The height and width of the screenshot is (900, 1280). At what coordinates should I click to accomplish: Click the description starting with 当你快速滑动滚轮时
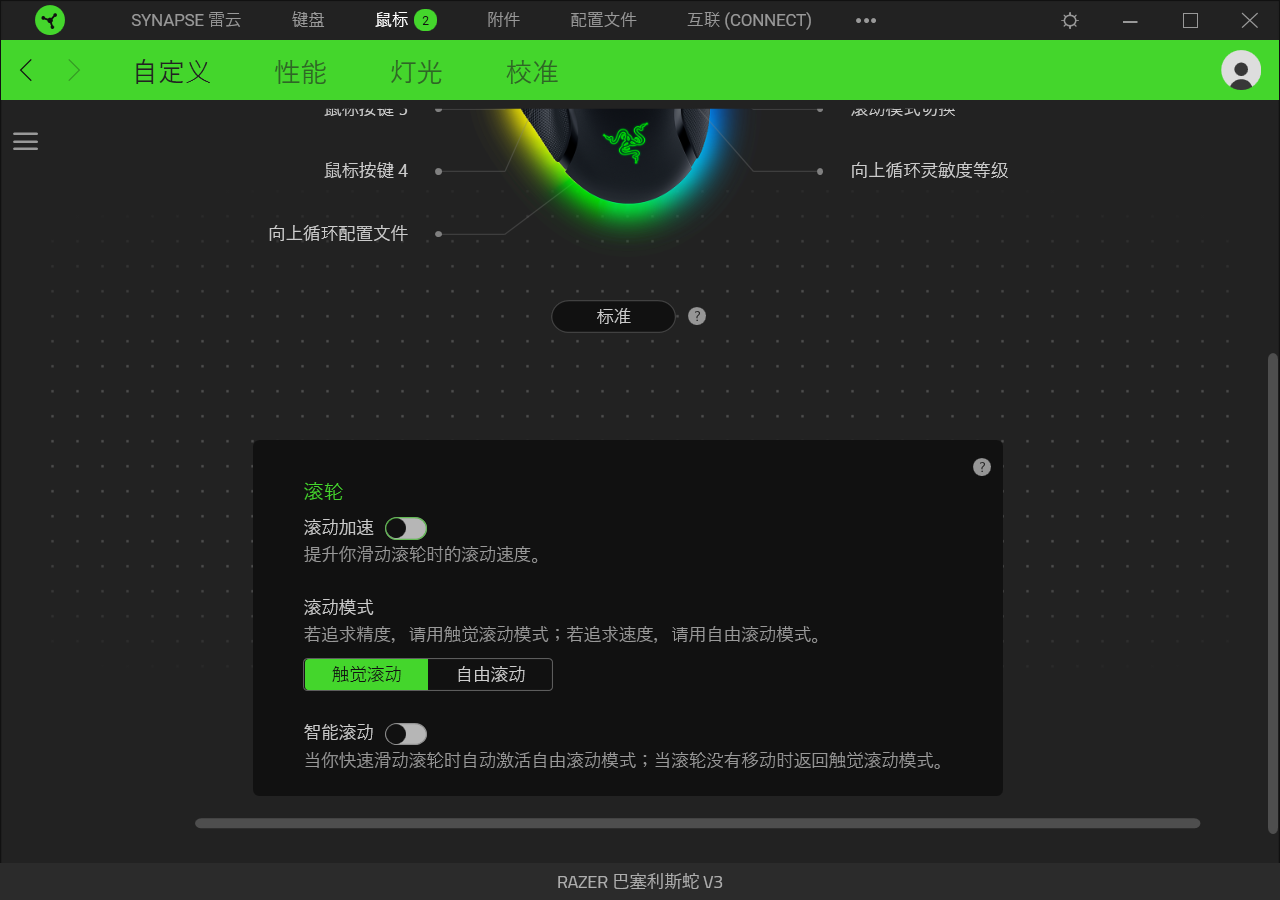624,761
